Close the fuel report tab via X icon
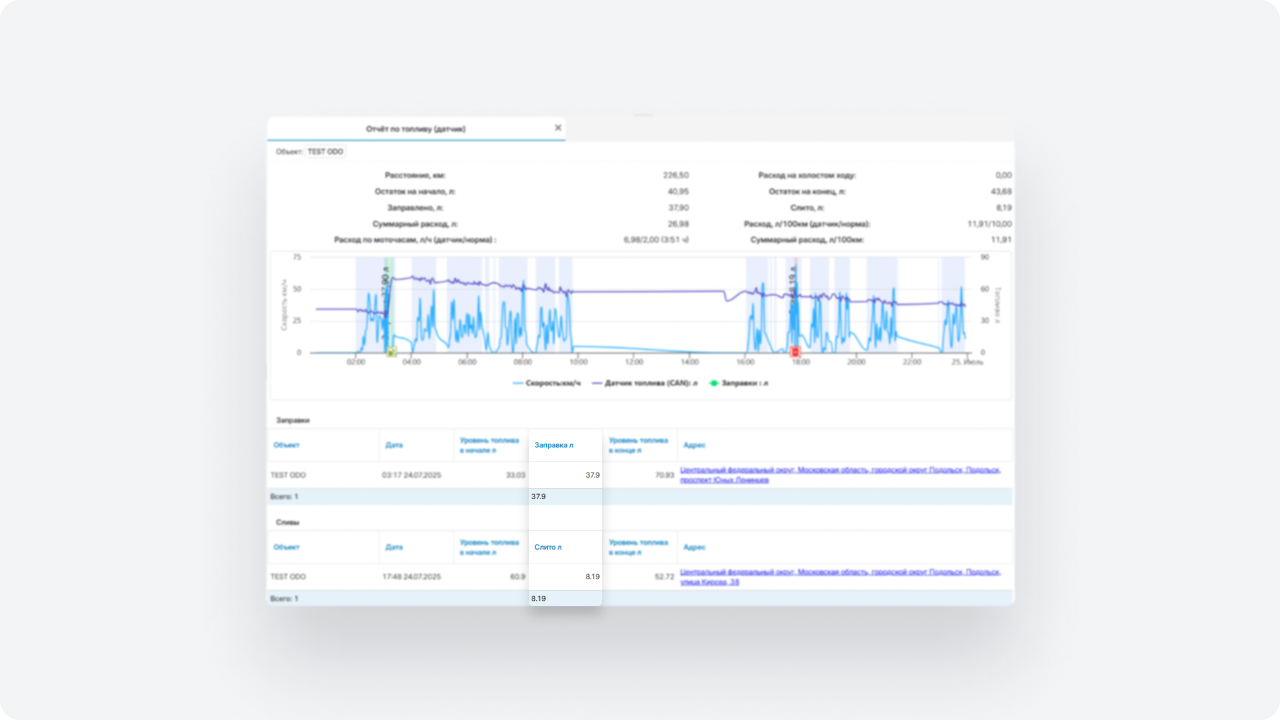 (558, 128)
